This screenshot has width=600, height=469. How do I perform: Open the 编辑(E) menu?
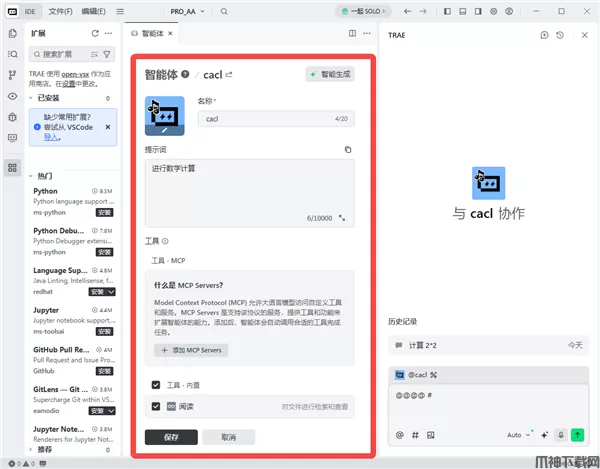(x=93, y=11)
